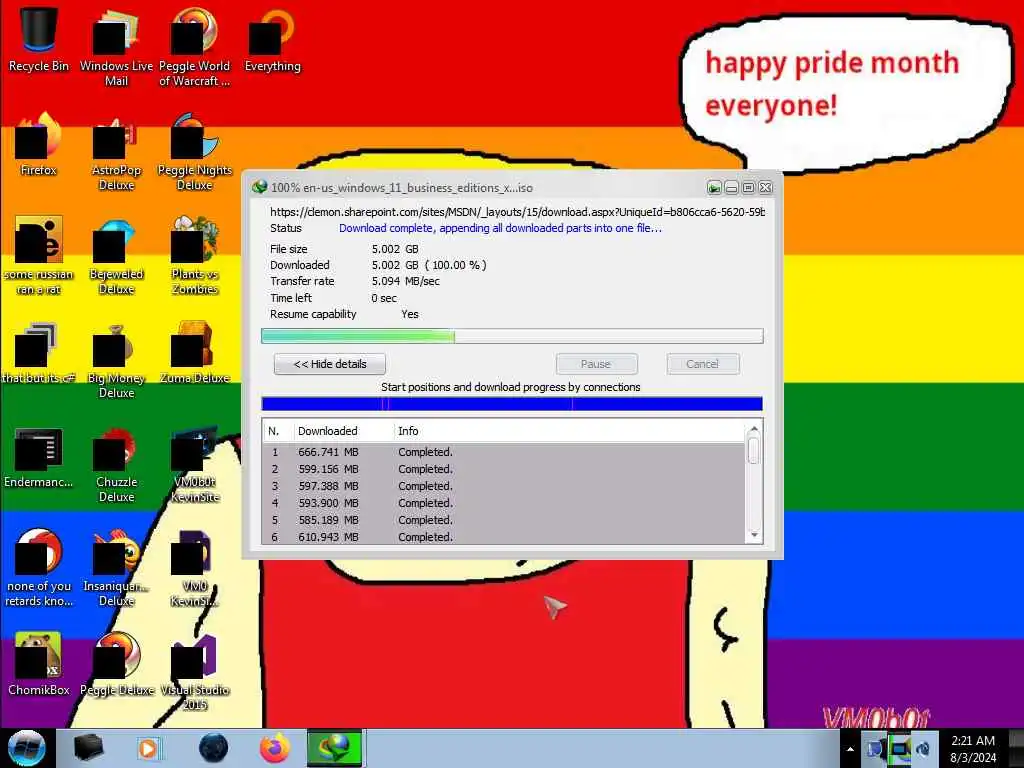
Task: Open the media player taskbar icon
Action: (149, 748)
